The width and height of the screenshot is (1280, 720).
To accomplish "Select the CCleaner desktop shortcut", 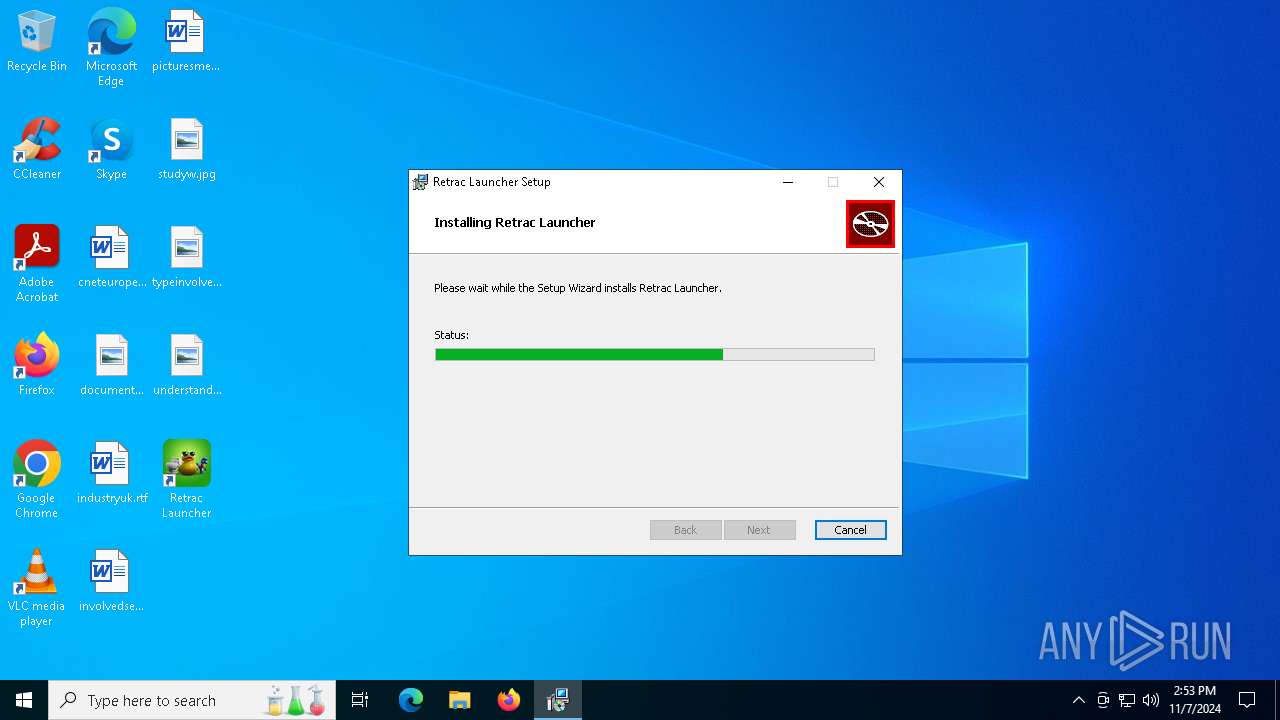I will pos(37,150).
